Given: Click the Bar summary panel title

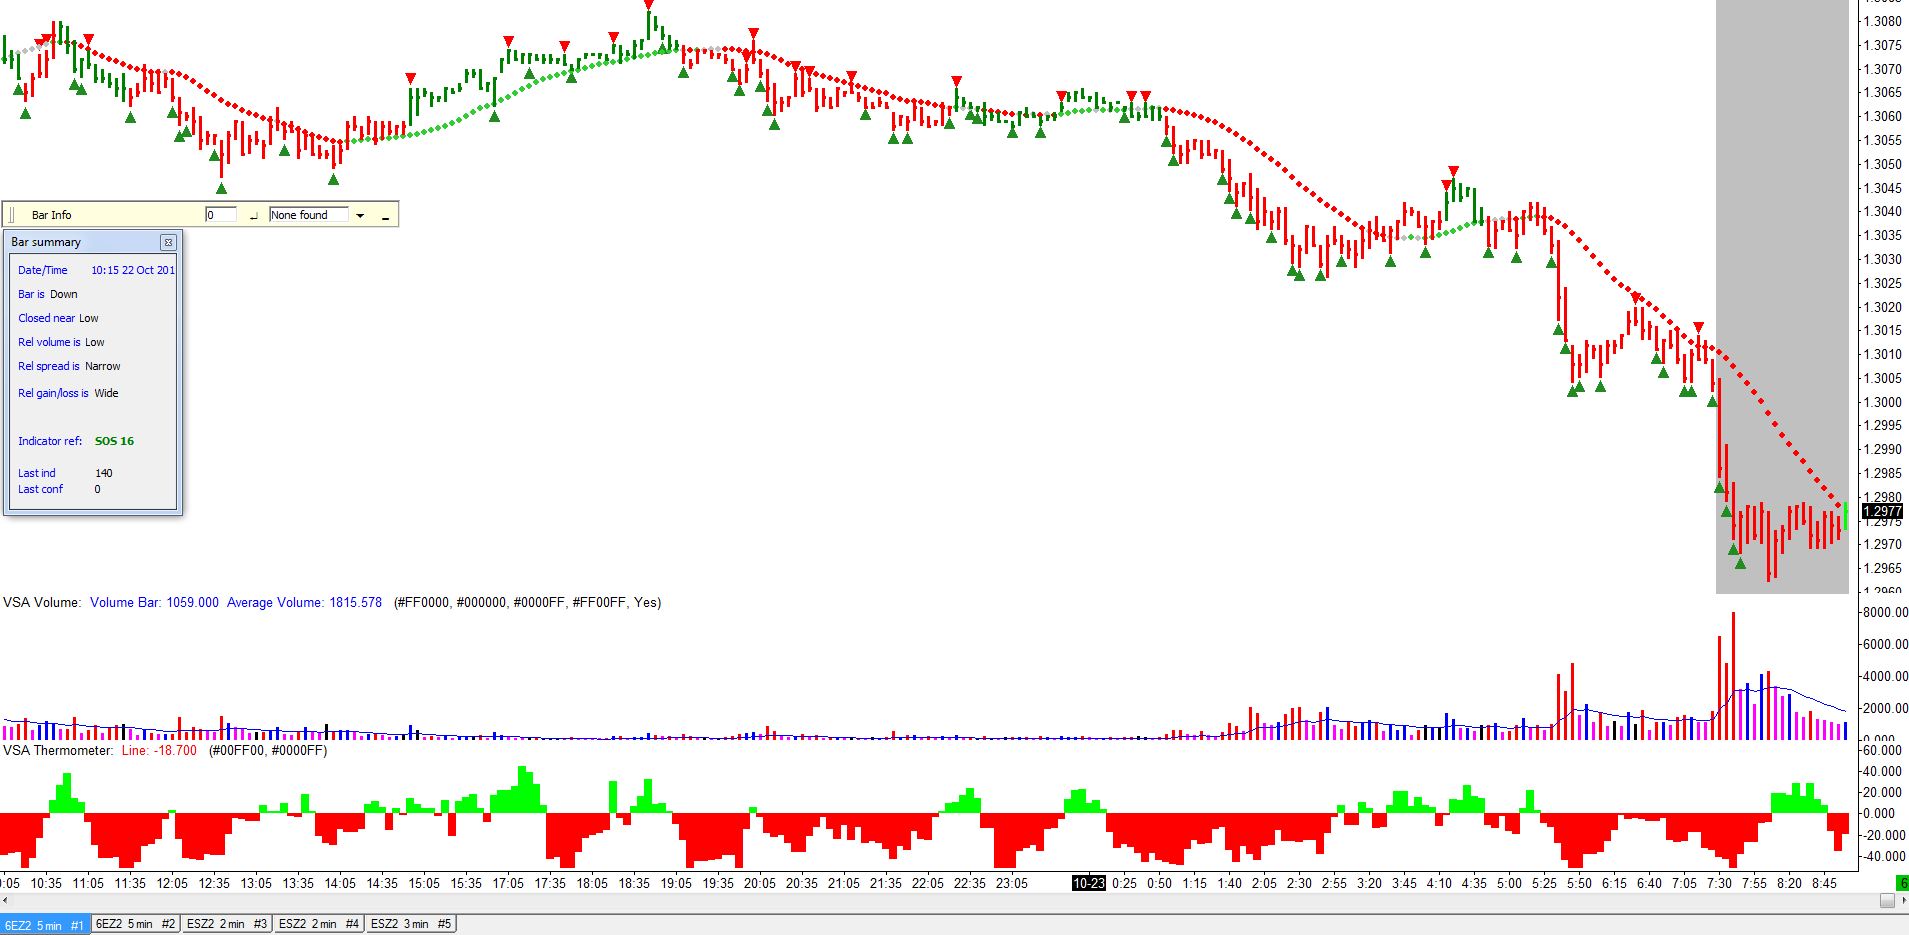Looking at the screenshot, I should point(46,242).
